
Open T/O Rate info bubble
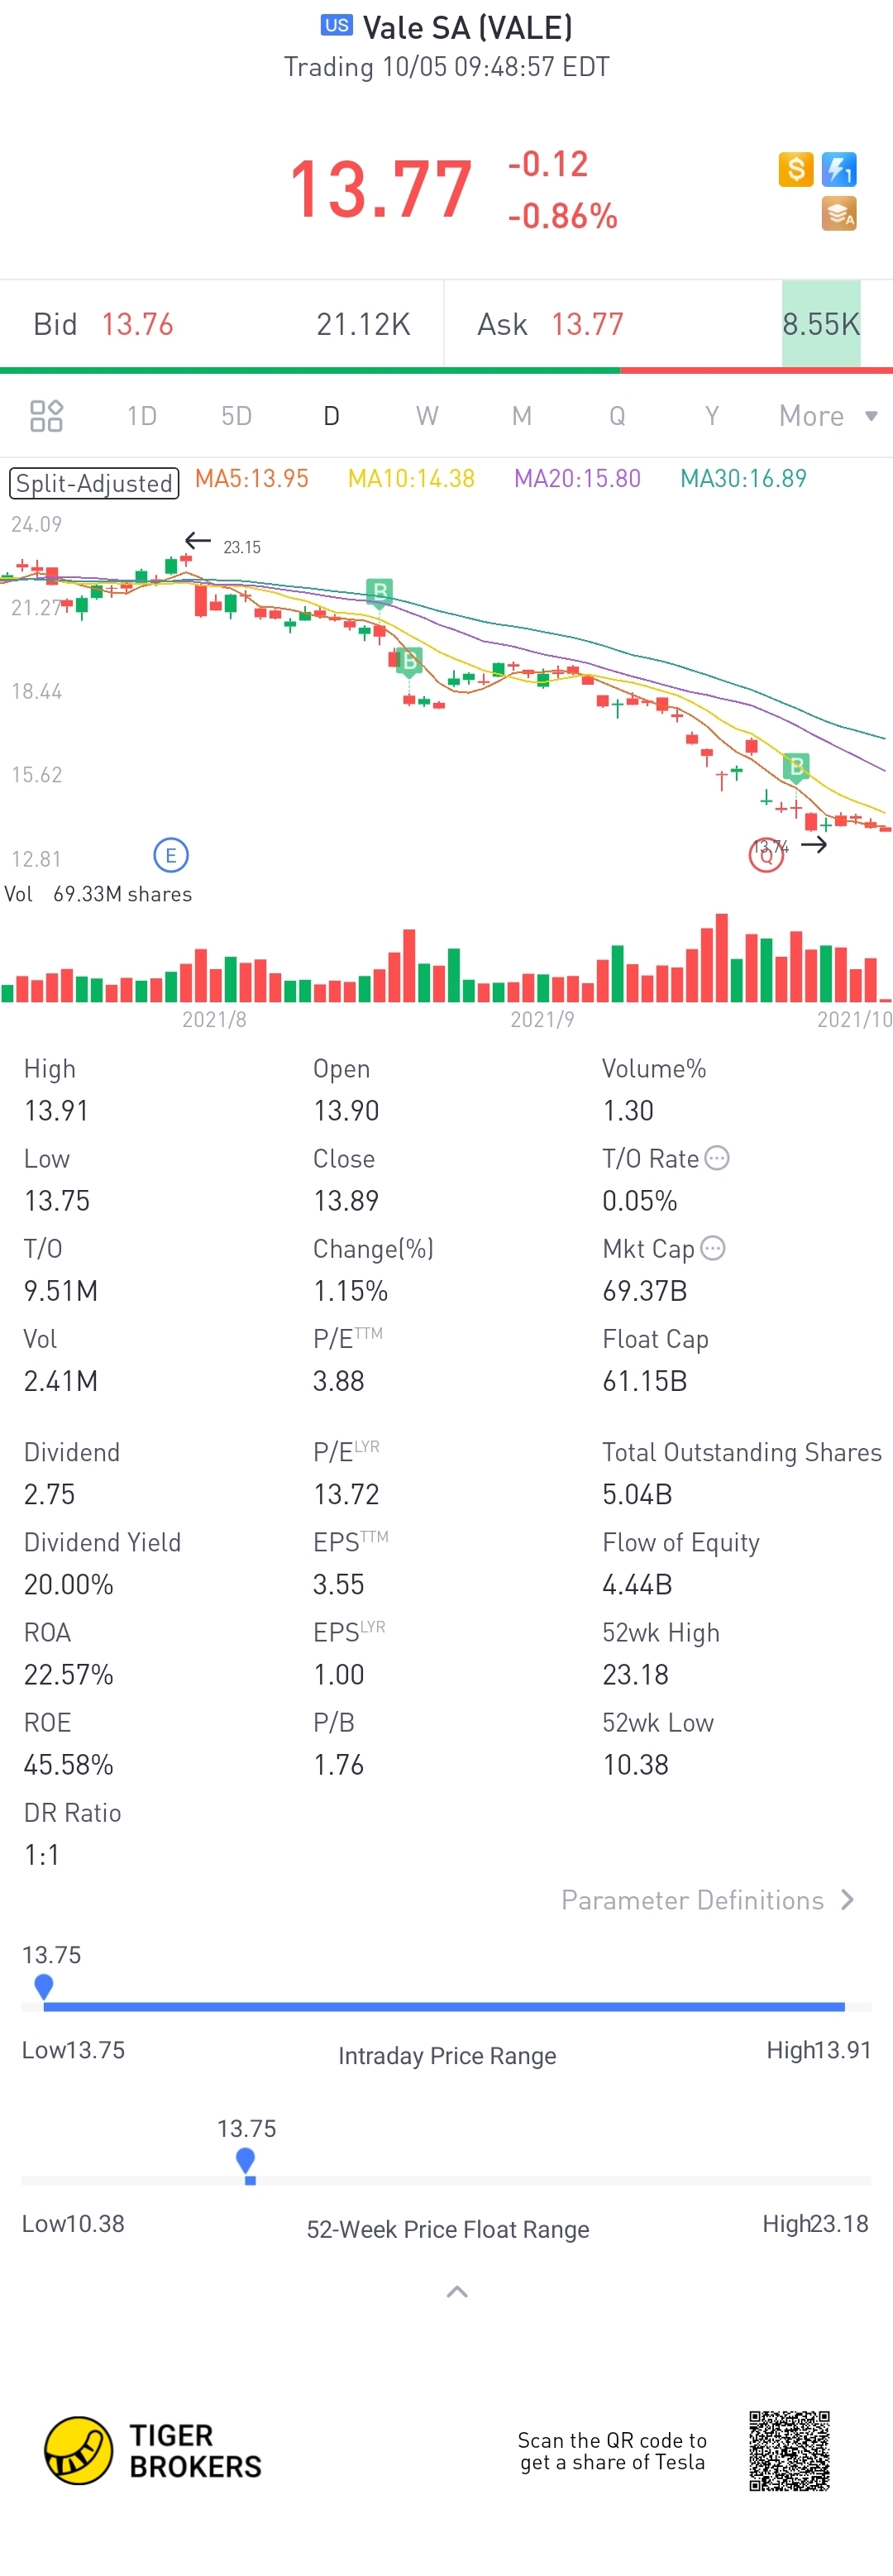[x=717, y=1158]
